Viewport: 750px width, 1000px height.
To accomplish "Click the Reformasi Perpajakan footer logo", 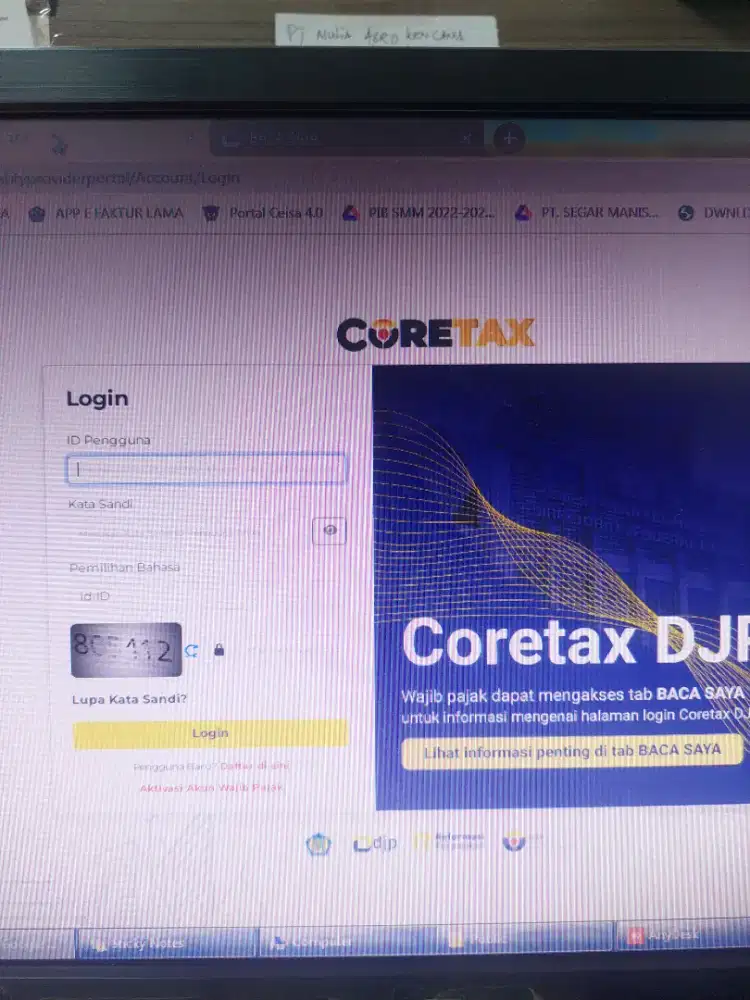I will [x=448, y=841].
